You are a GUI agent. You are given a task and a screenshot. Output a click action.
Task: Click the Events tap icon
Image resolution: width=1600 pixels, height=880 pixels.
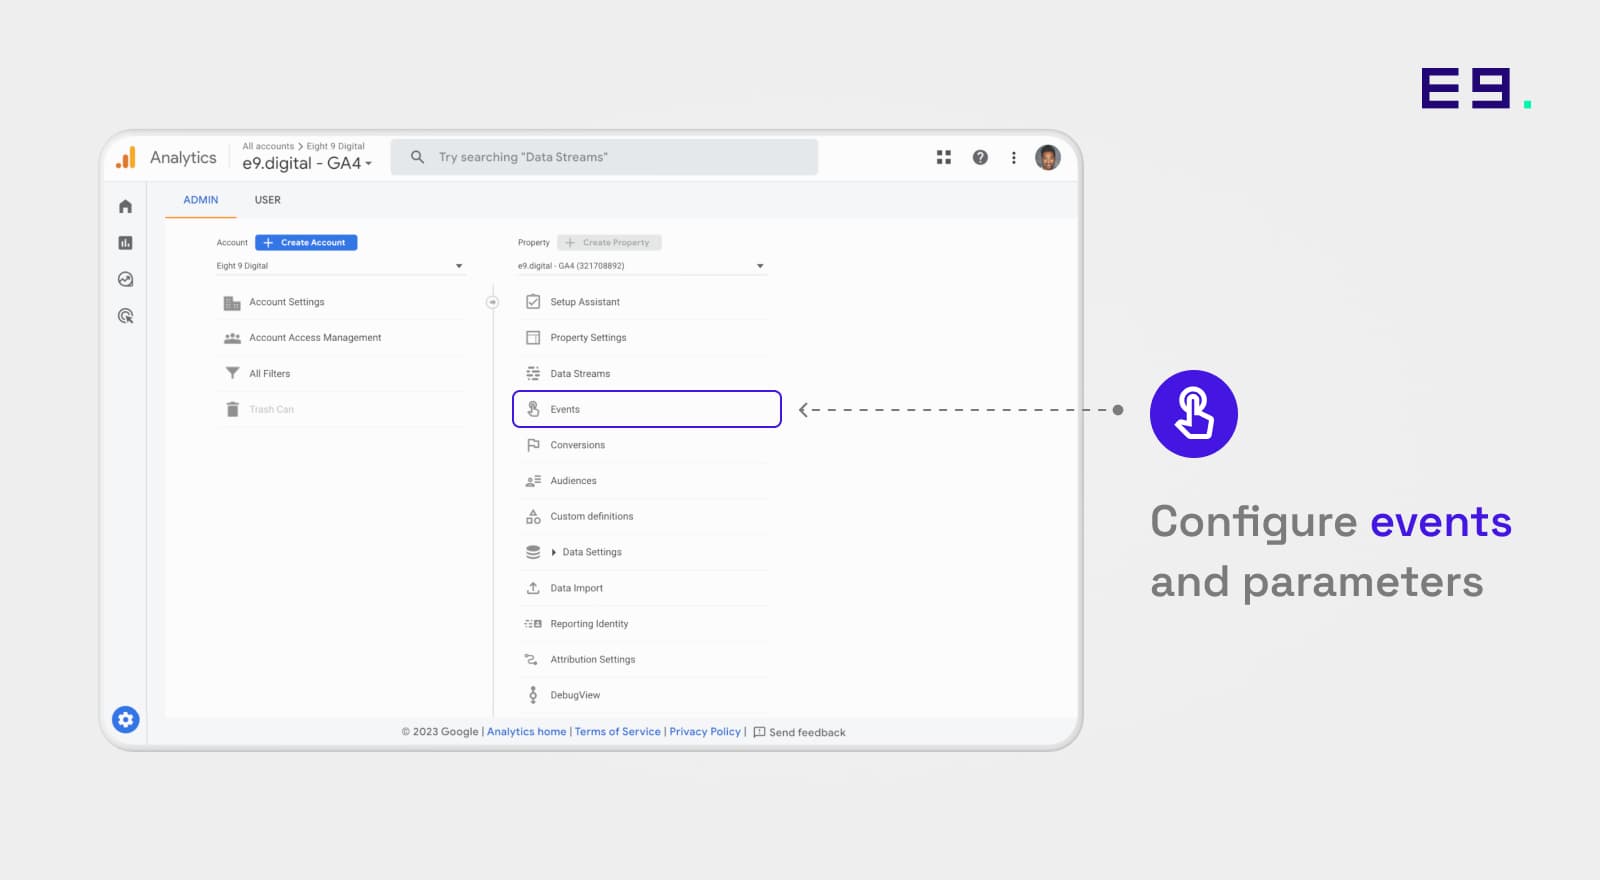tap(533, 409)
